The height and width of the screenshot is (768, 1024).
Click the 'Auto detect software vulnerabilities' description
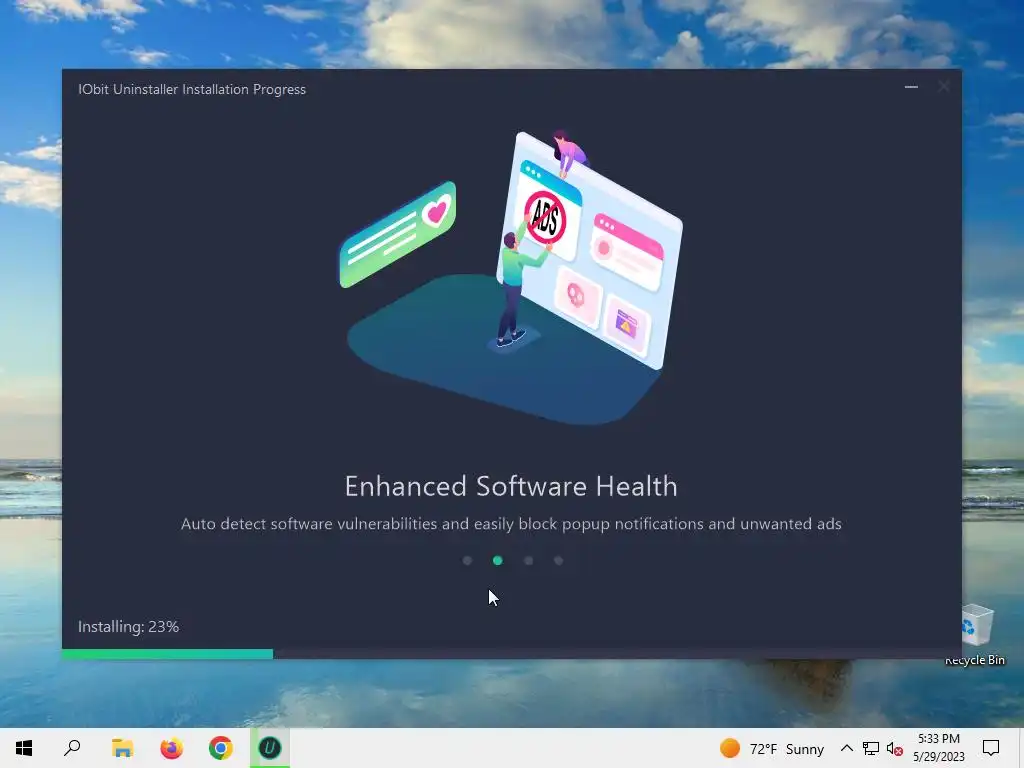tap(511, 524)
